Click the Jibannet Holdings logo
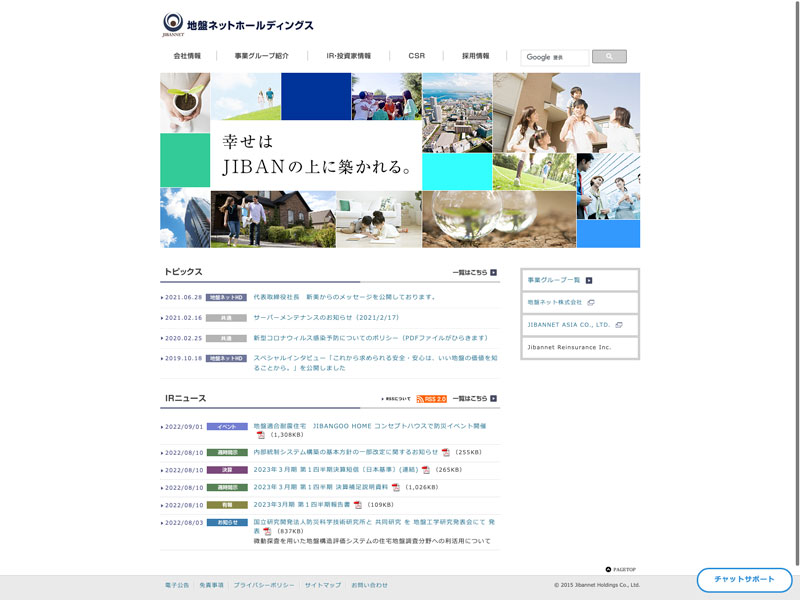Screen dimensions: 800x600 238,25
